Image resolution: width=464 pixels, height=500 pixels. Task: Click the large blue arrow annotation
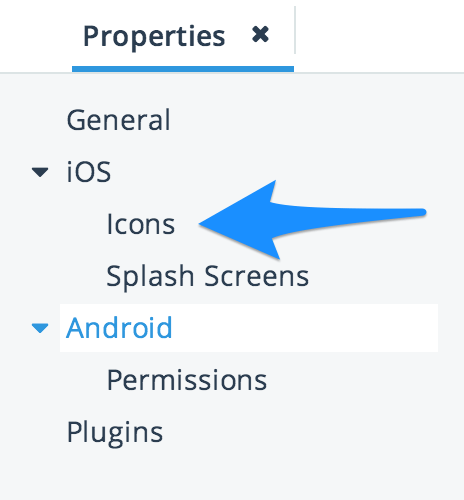point(312,220)
